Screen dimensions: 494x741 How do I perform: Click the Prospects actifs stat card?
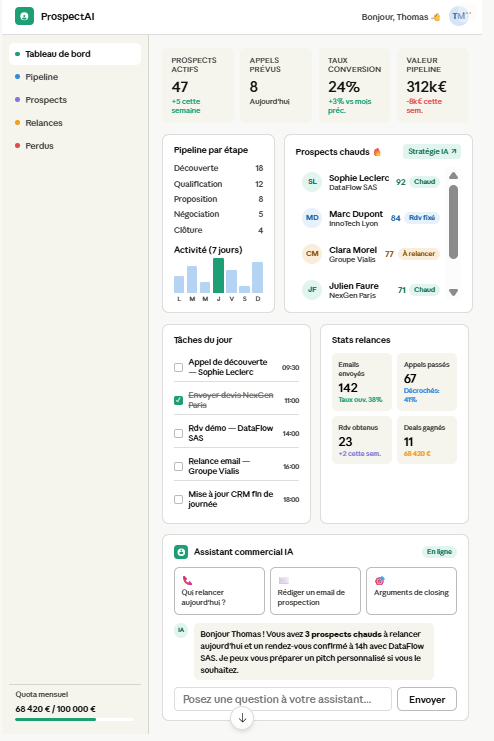(x=198, y=85)
